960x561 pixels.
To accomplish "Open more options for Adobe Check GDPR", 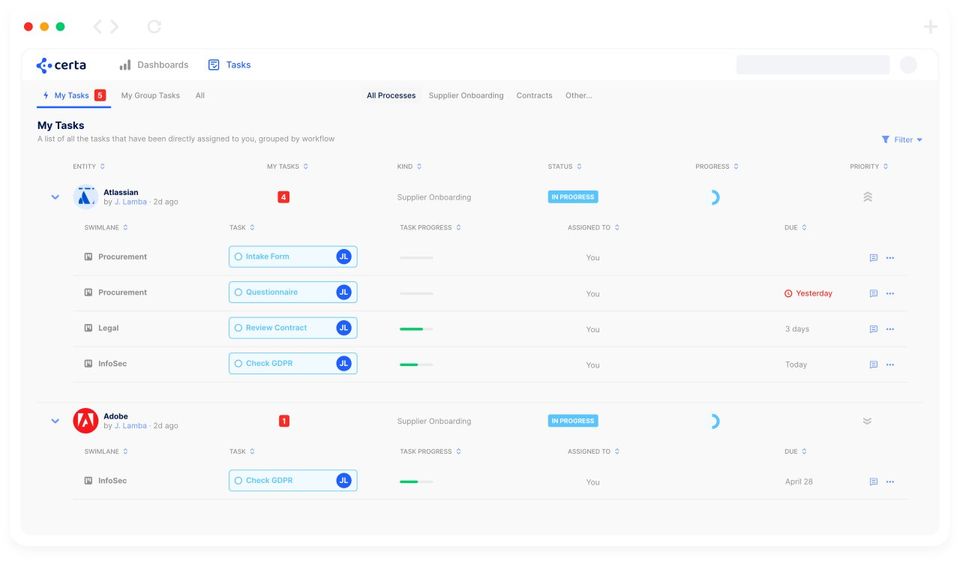I will (890, 481).
